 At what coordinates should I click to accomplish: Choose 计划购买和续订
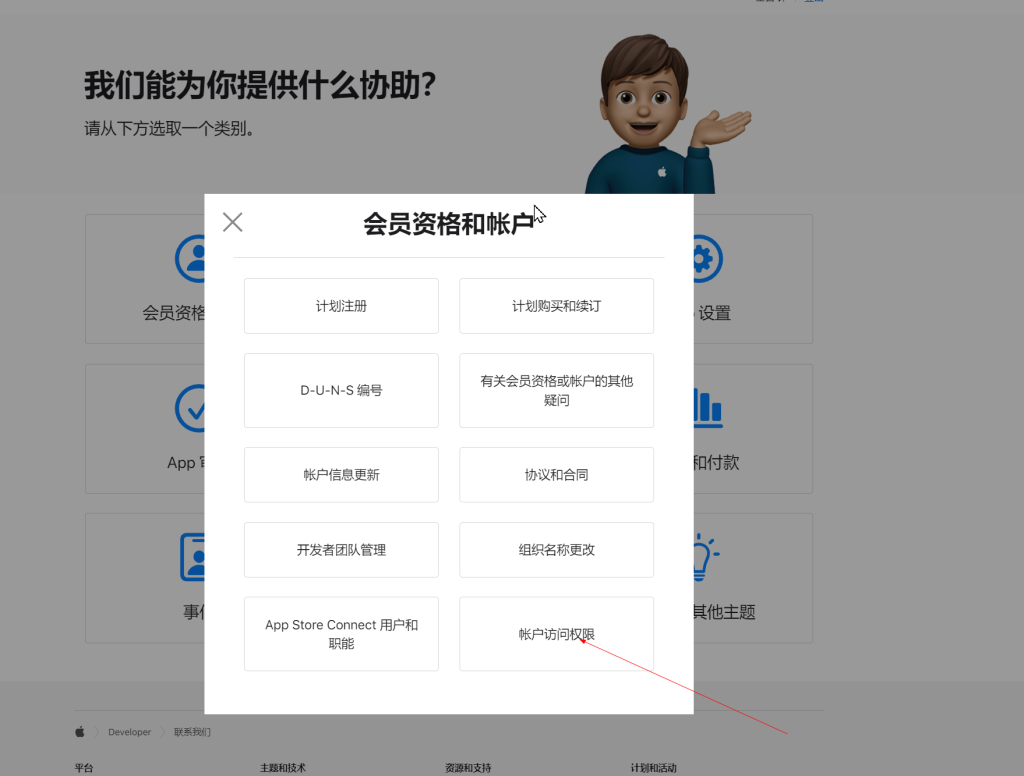556,306
